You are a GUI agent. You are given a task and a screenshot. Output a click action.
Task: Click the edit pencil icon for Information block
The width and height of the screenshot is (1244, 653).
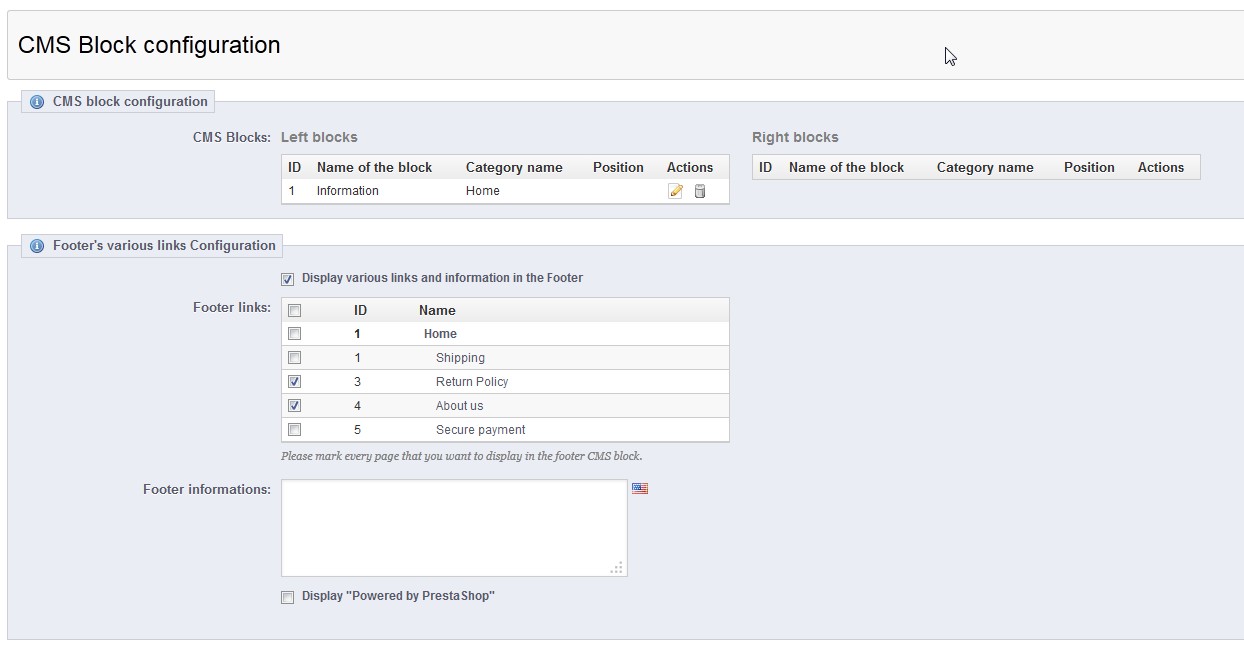point(675,191)
